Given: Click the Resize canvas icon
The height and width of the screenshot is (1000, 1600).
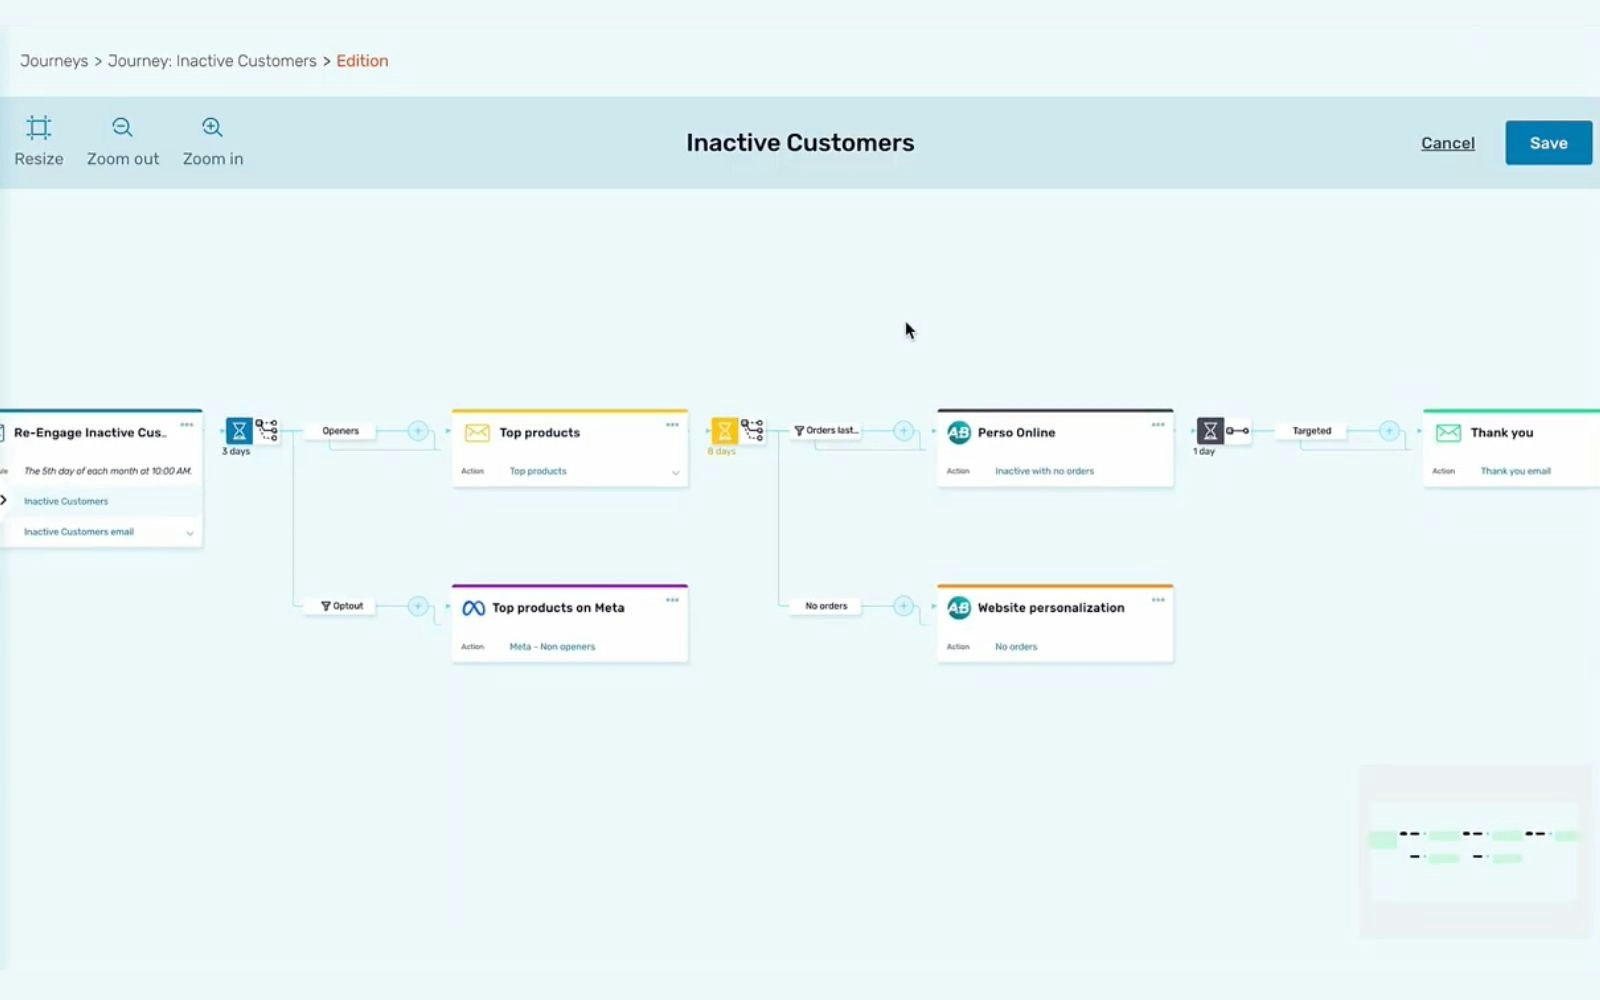Looking at the screenshot, I should 38,128.
